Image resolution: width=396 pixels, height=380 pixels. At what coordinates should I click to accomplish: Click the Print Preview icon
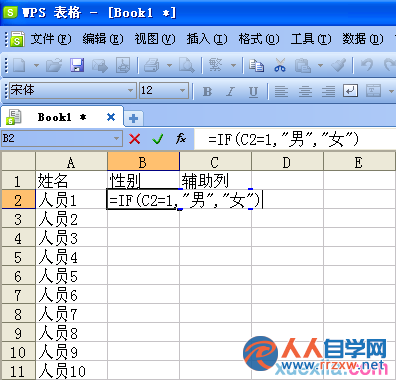[186, 65]
